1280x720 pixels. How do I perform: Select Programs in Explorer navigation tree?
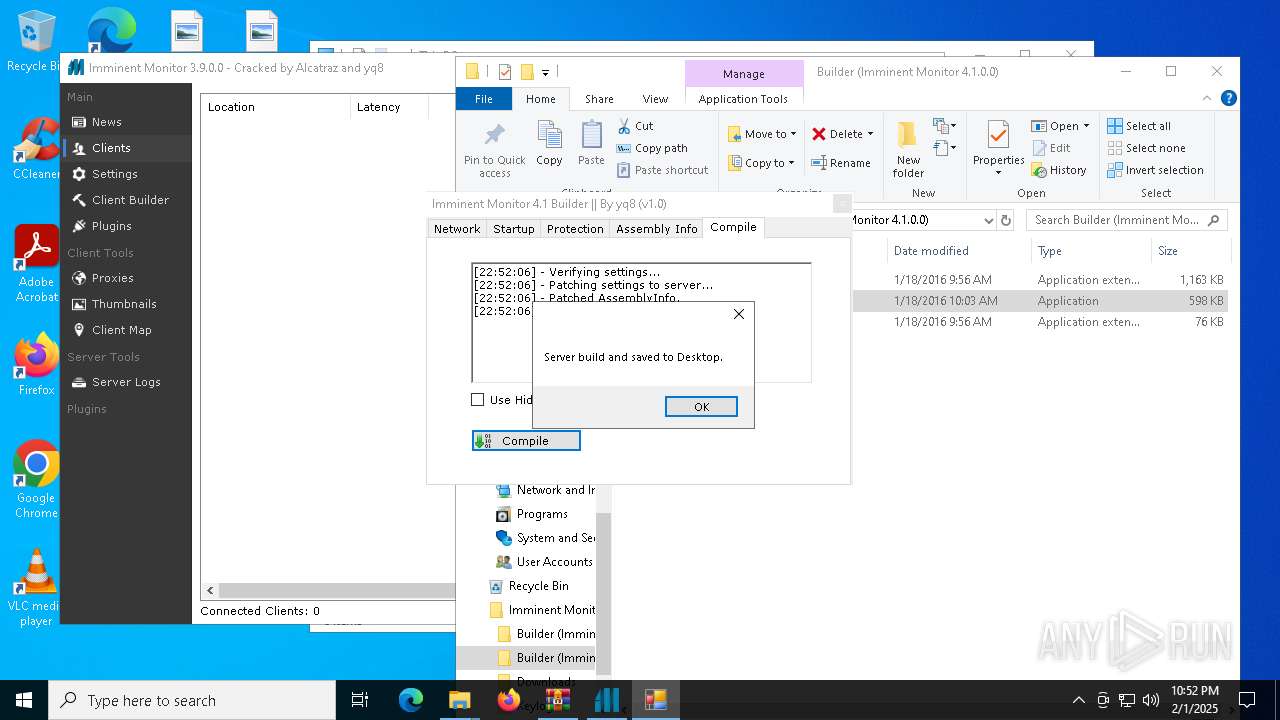click(542, 514)
